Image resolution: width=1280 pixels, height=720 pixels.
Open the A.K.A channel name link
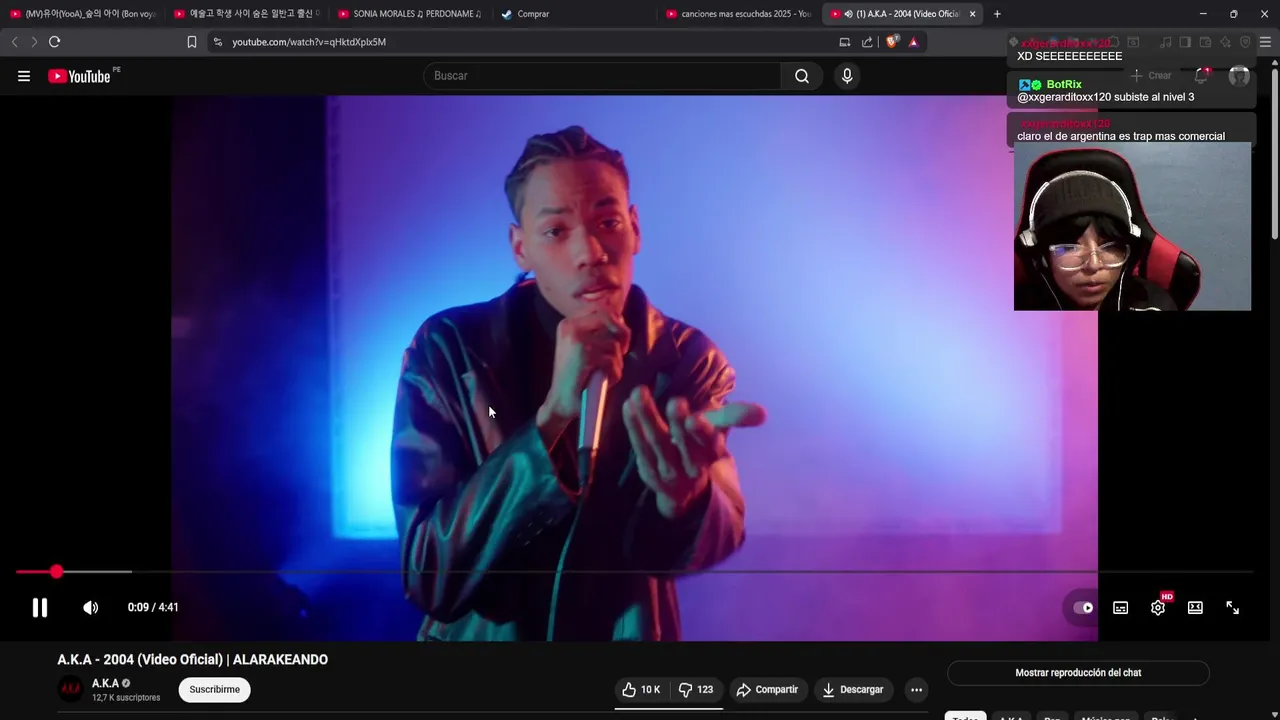tap(105, 683)
